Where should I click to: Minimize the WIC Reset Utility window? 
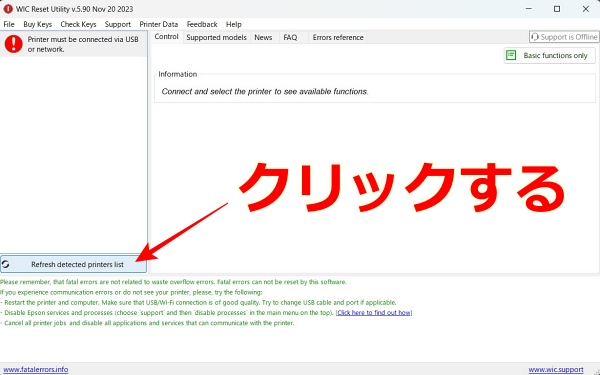(x=529, y=9)
